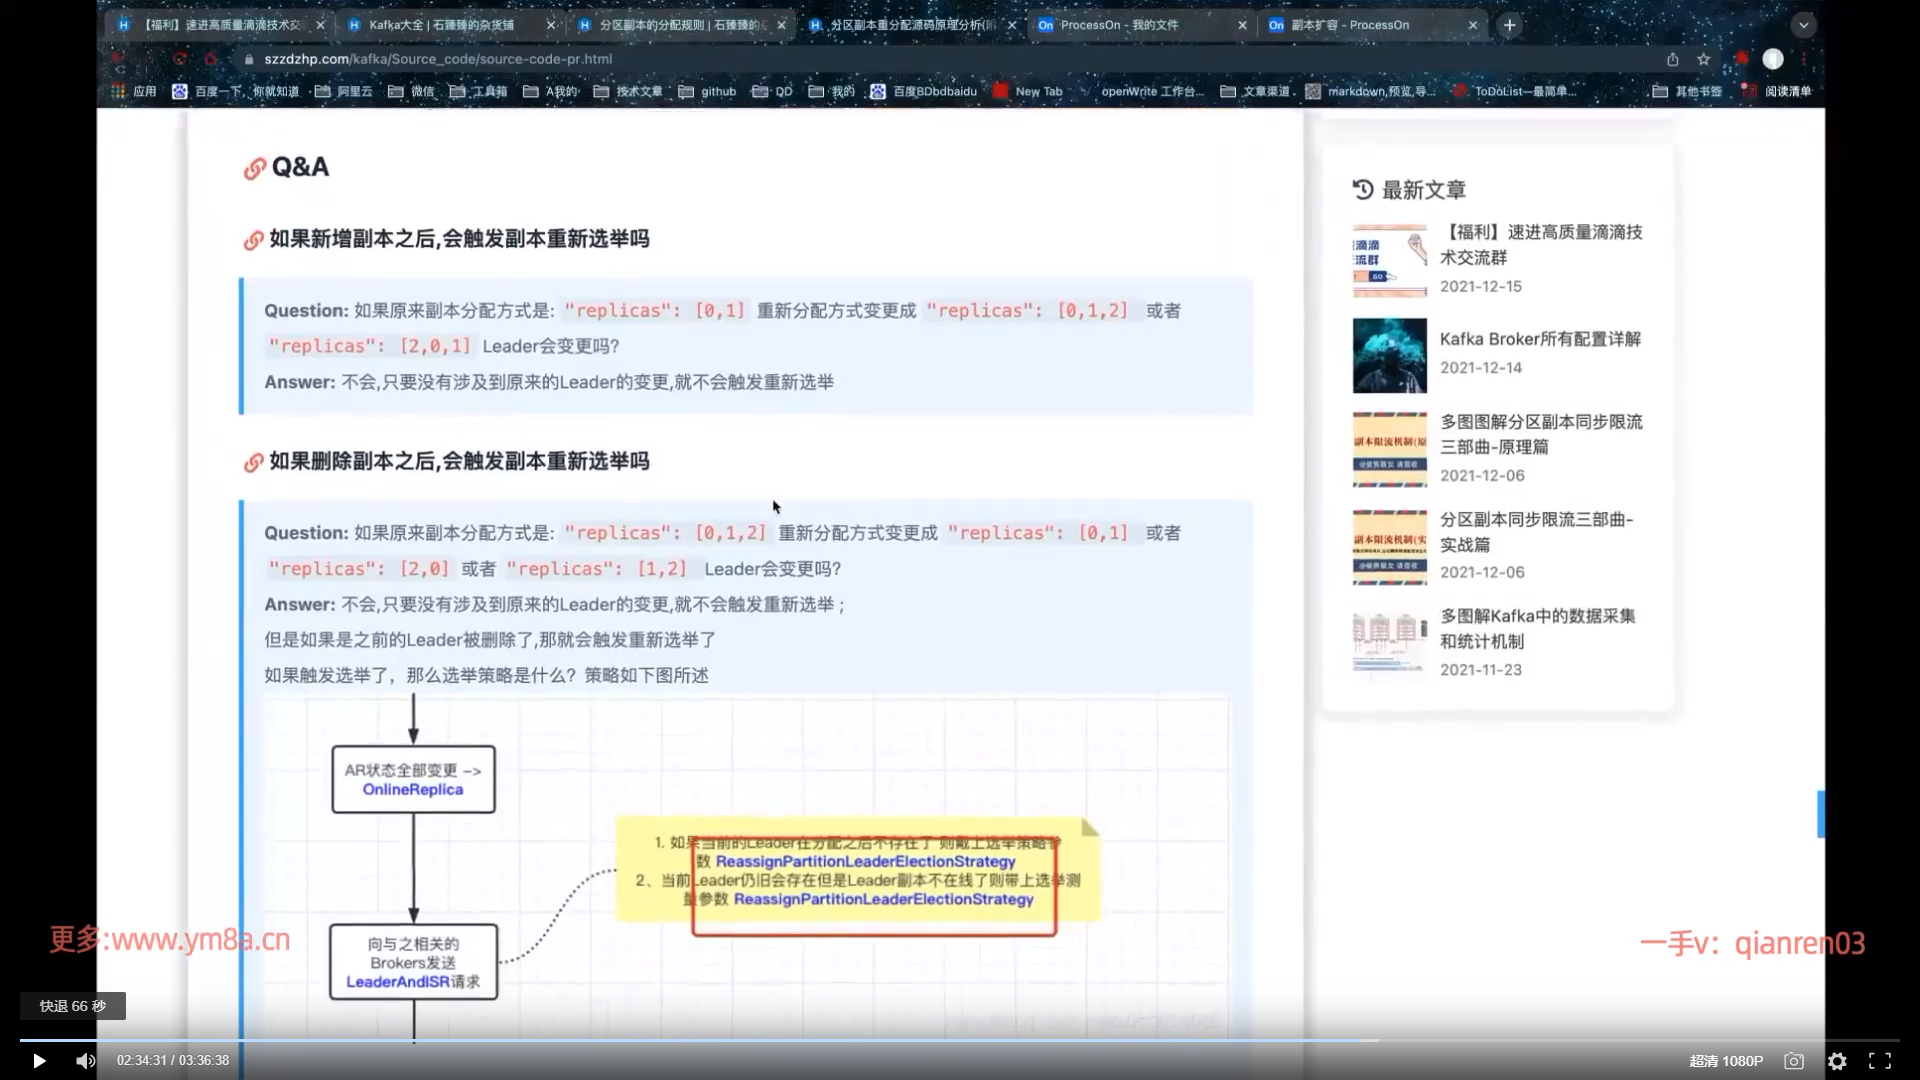Click the browser share icon
Screen dimensions: 1920x1080
click(x=1672, y=59)
